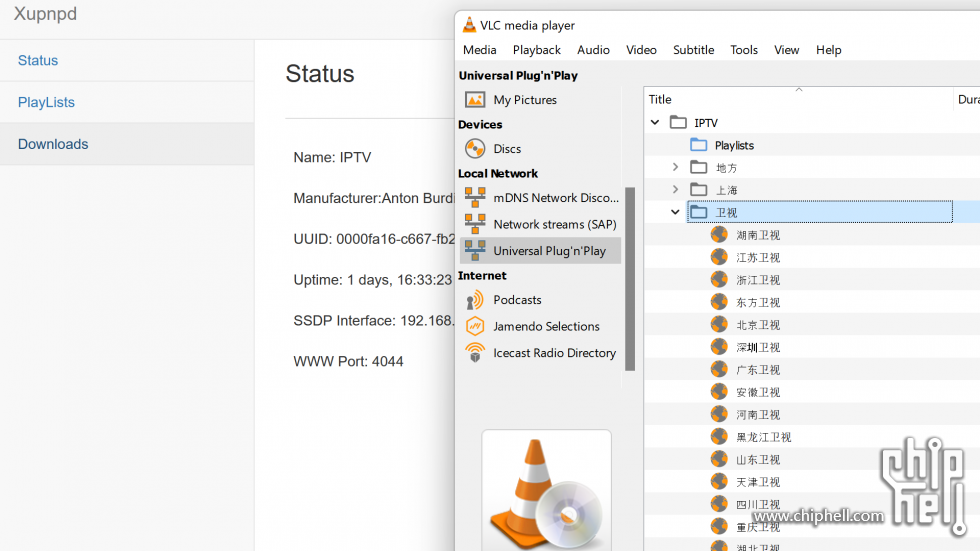Collapse the 卫视 folder node
This screenshot has height=551, width=980.
(x=675, y=212)
